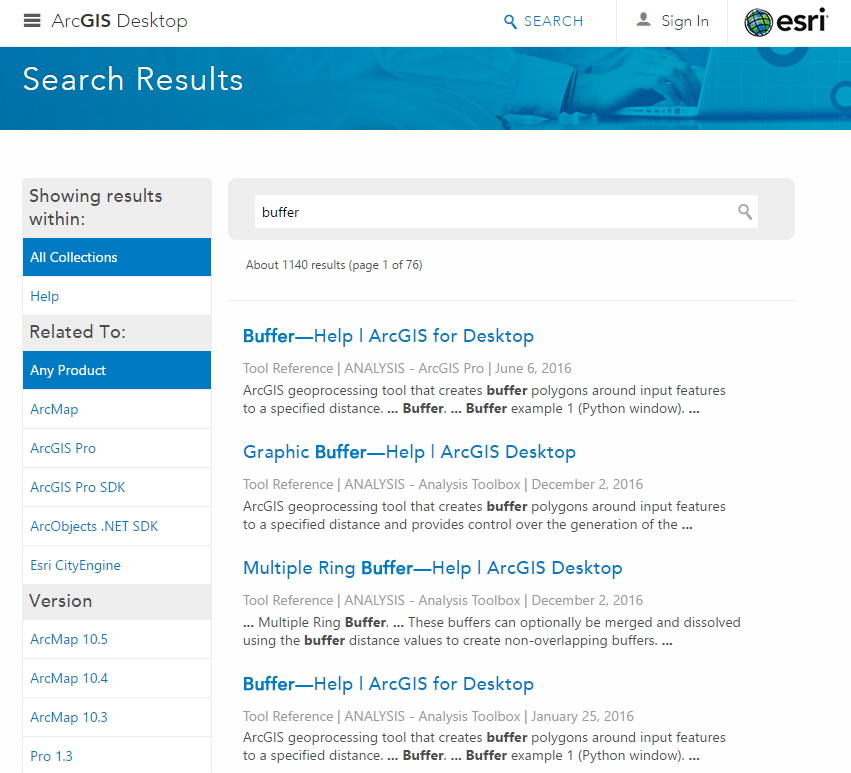Click the Multiple Ring Buffer description snippet

(x=492, y=631)
